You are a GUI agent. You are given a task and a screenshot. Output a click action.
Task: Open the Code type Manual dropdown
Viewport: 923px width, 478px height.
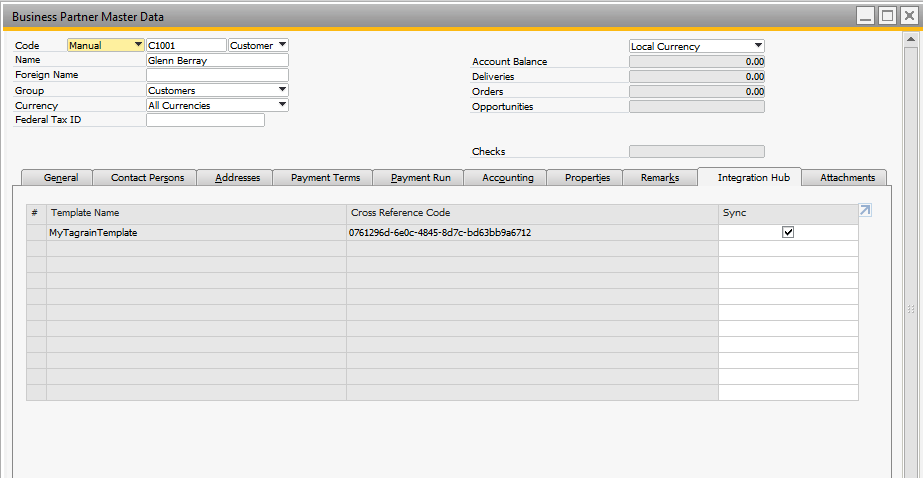[137, 45]
